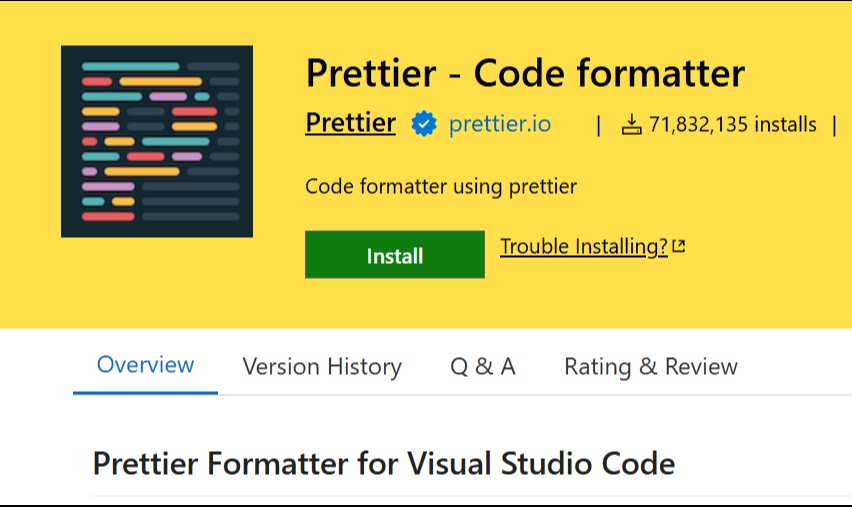Viewport: 852px width, 507px height.
Task: Click the bottom red bar in Prettier logo
Action: tap(108, 216)
